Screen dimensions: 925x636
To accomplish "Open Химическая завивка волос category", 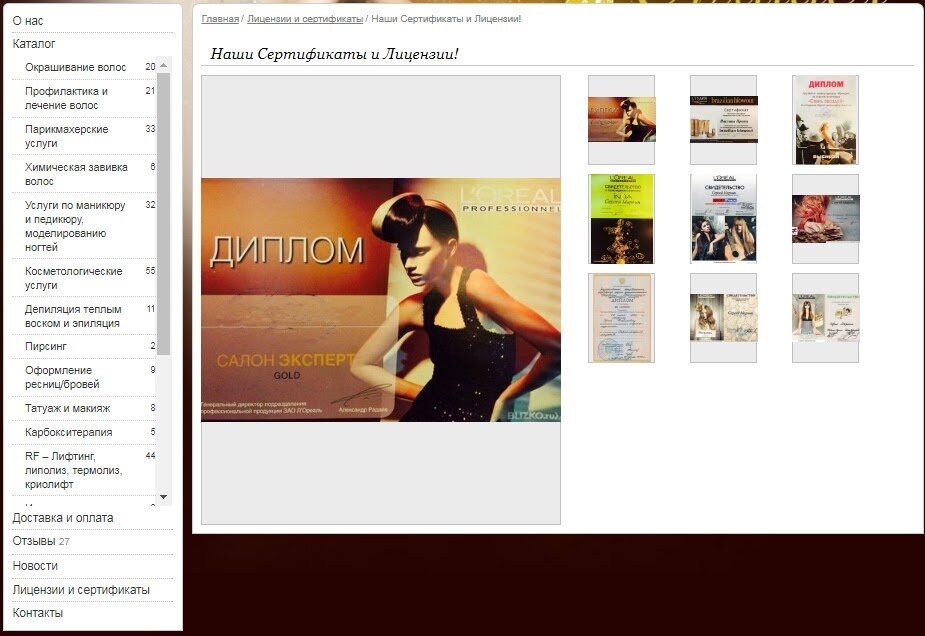I will pyautogui.click(x=76, y=174).
